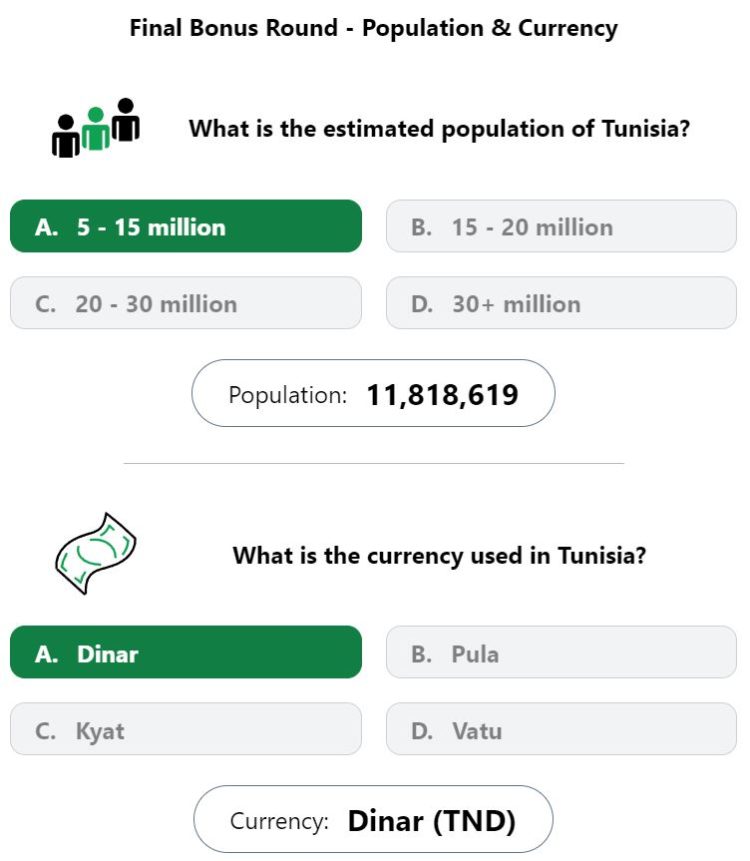The width and height of the screenshot is (750, 861).
Task: Click the Dinar (TND) bold text
Action: (x=432, y=821)
